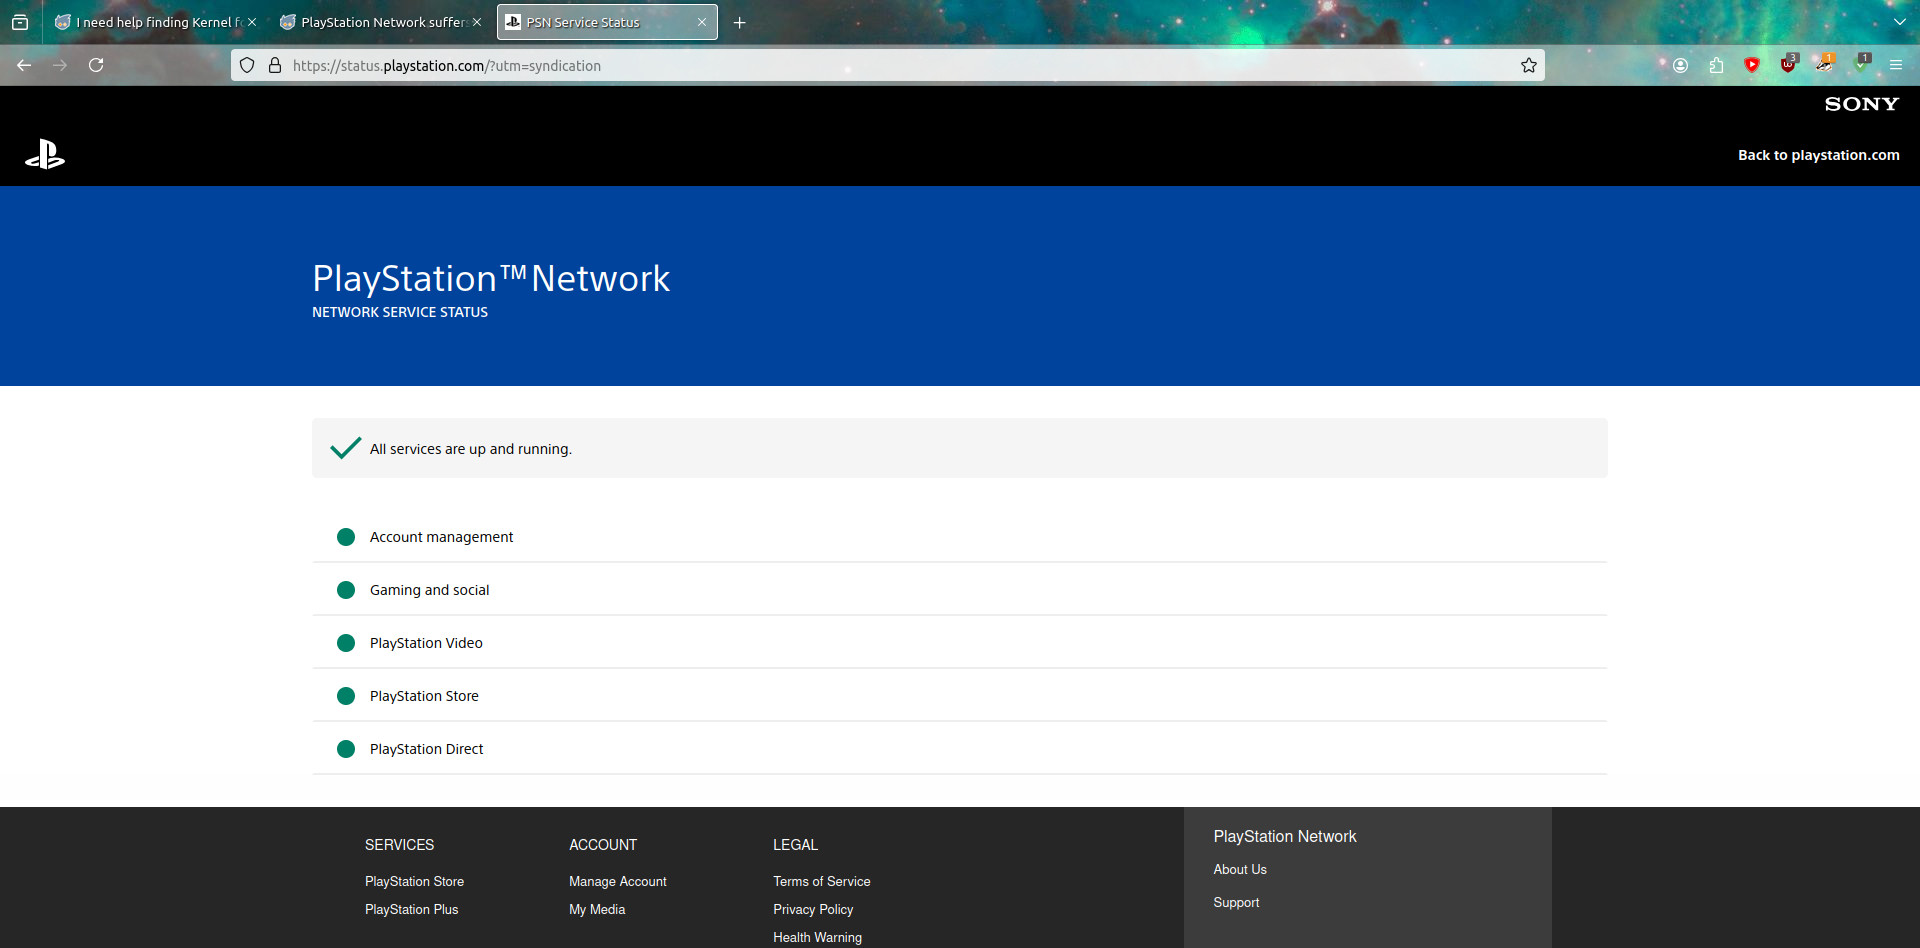Viewport: 1920px width, 948px height.
Task: Open Support footer link
Action: [1236, 902]
